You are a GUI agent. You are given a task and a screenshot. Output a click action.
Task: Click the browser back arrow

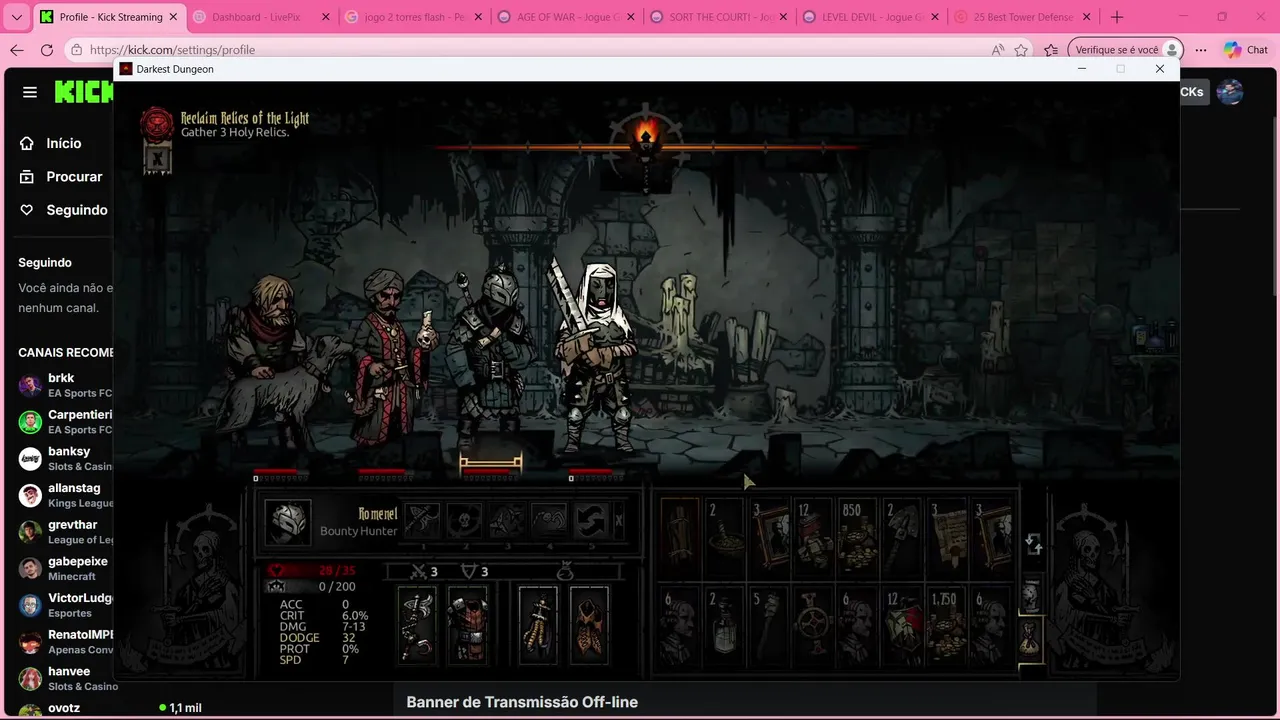click(17, 50)
